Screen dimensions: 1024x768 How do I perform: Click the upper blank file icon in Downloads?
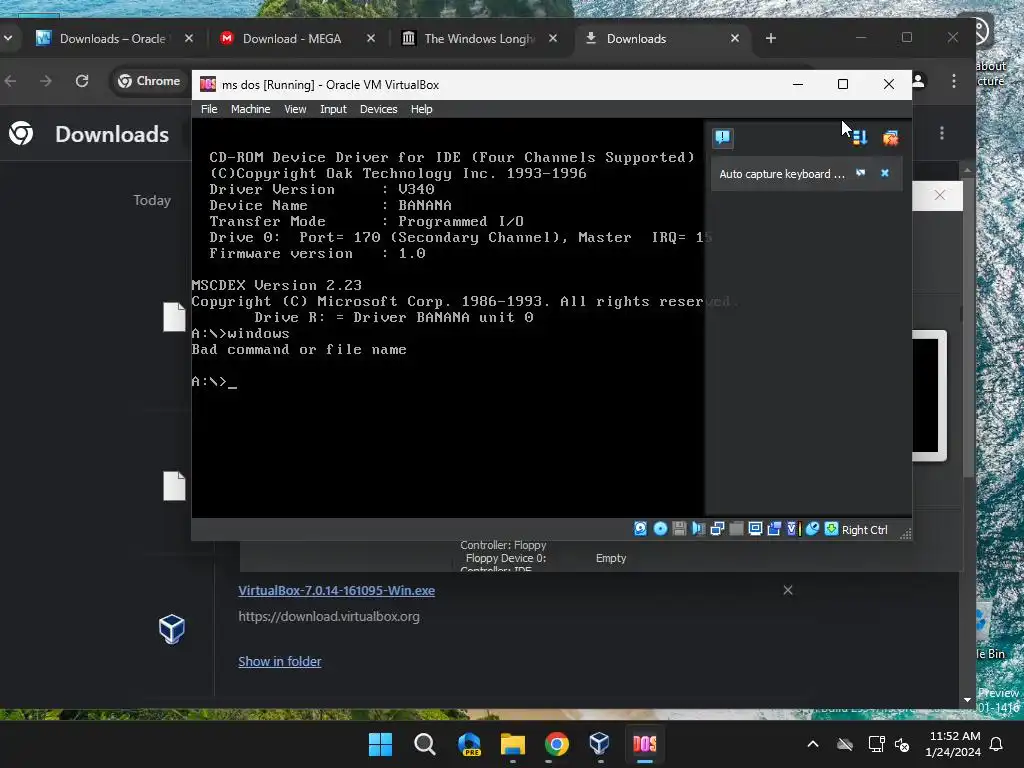174,317
